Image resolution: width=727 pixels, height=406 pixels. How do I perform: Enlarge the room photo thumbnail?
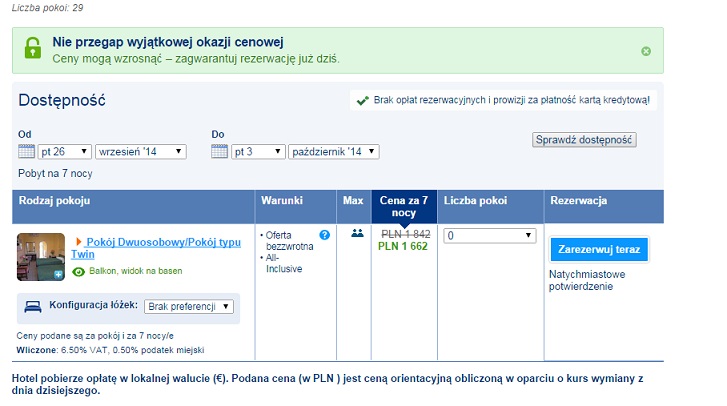[x=41, y=257]
